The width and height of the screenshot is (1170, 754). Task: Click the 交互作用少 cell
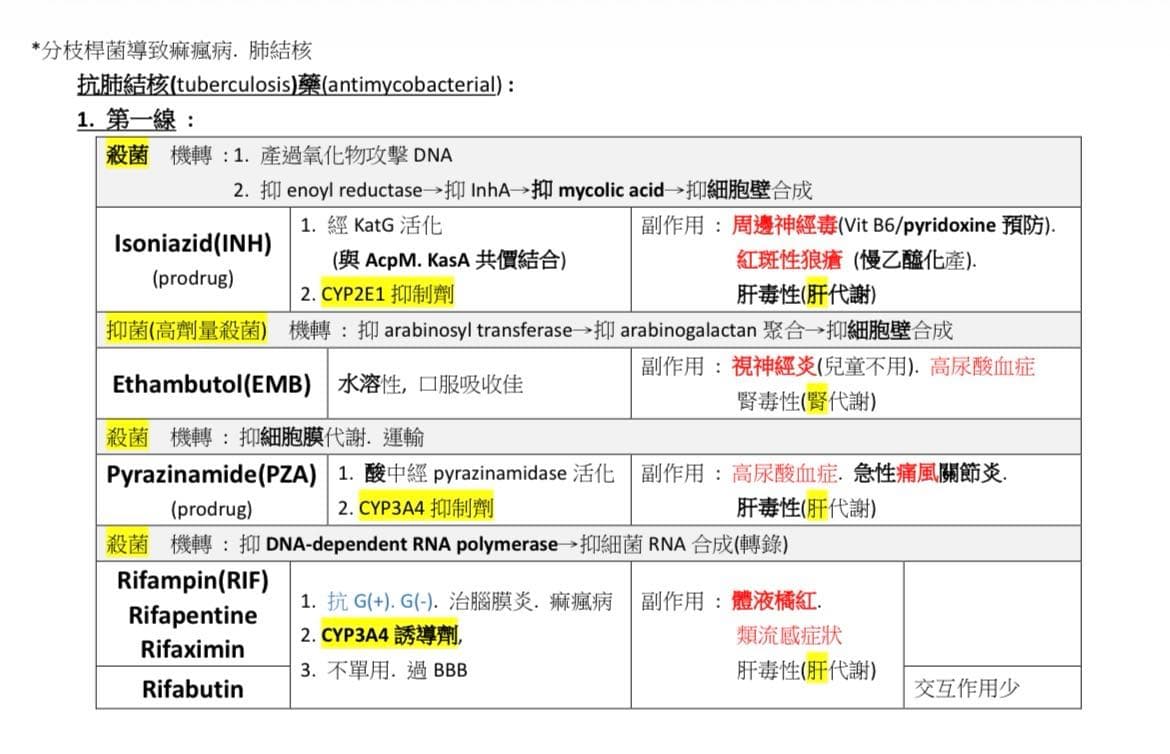coord(992,688)
